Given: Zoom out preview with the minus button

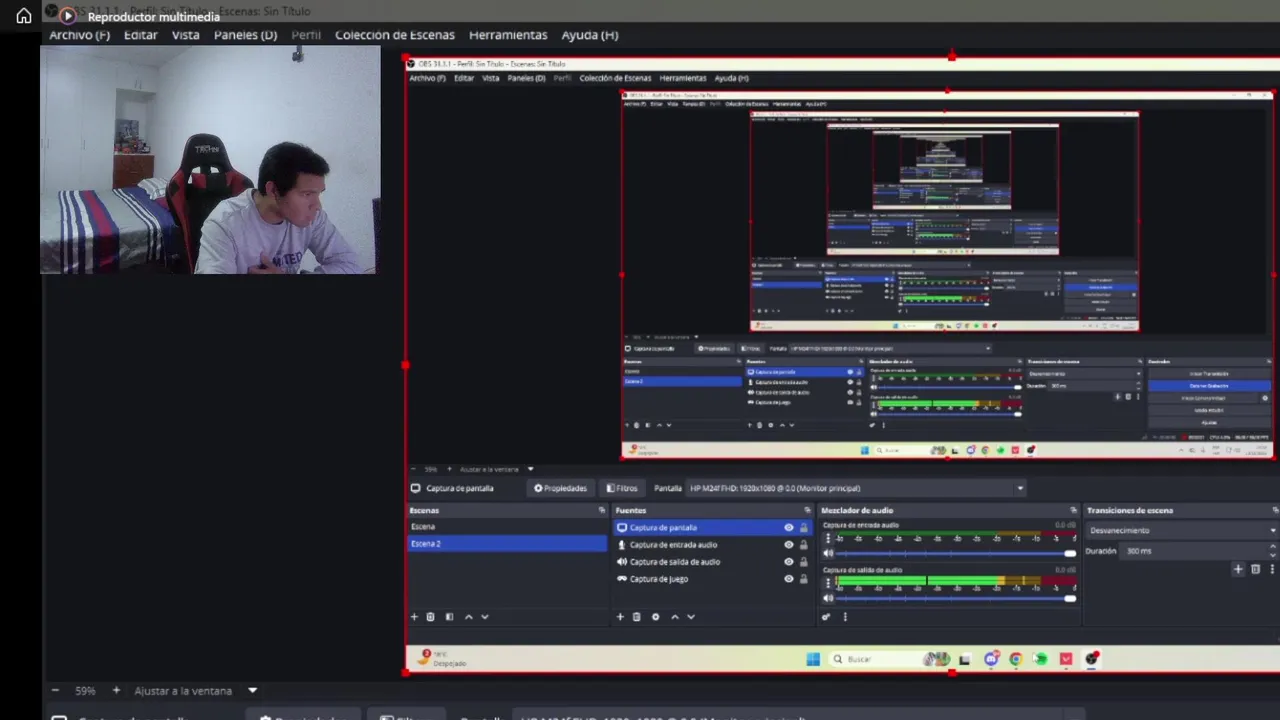Looking at the screenshot, I should click(x=55, y=691).
